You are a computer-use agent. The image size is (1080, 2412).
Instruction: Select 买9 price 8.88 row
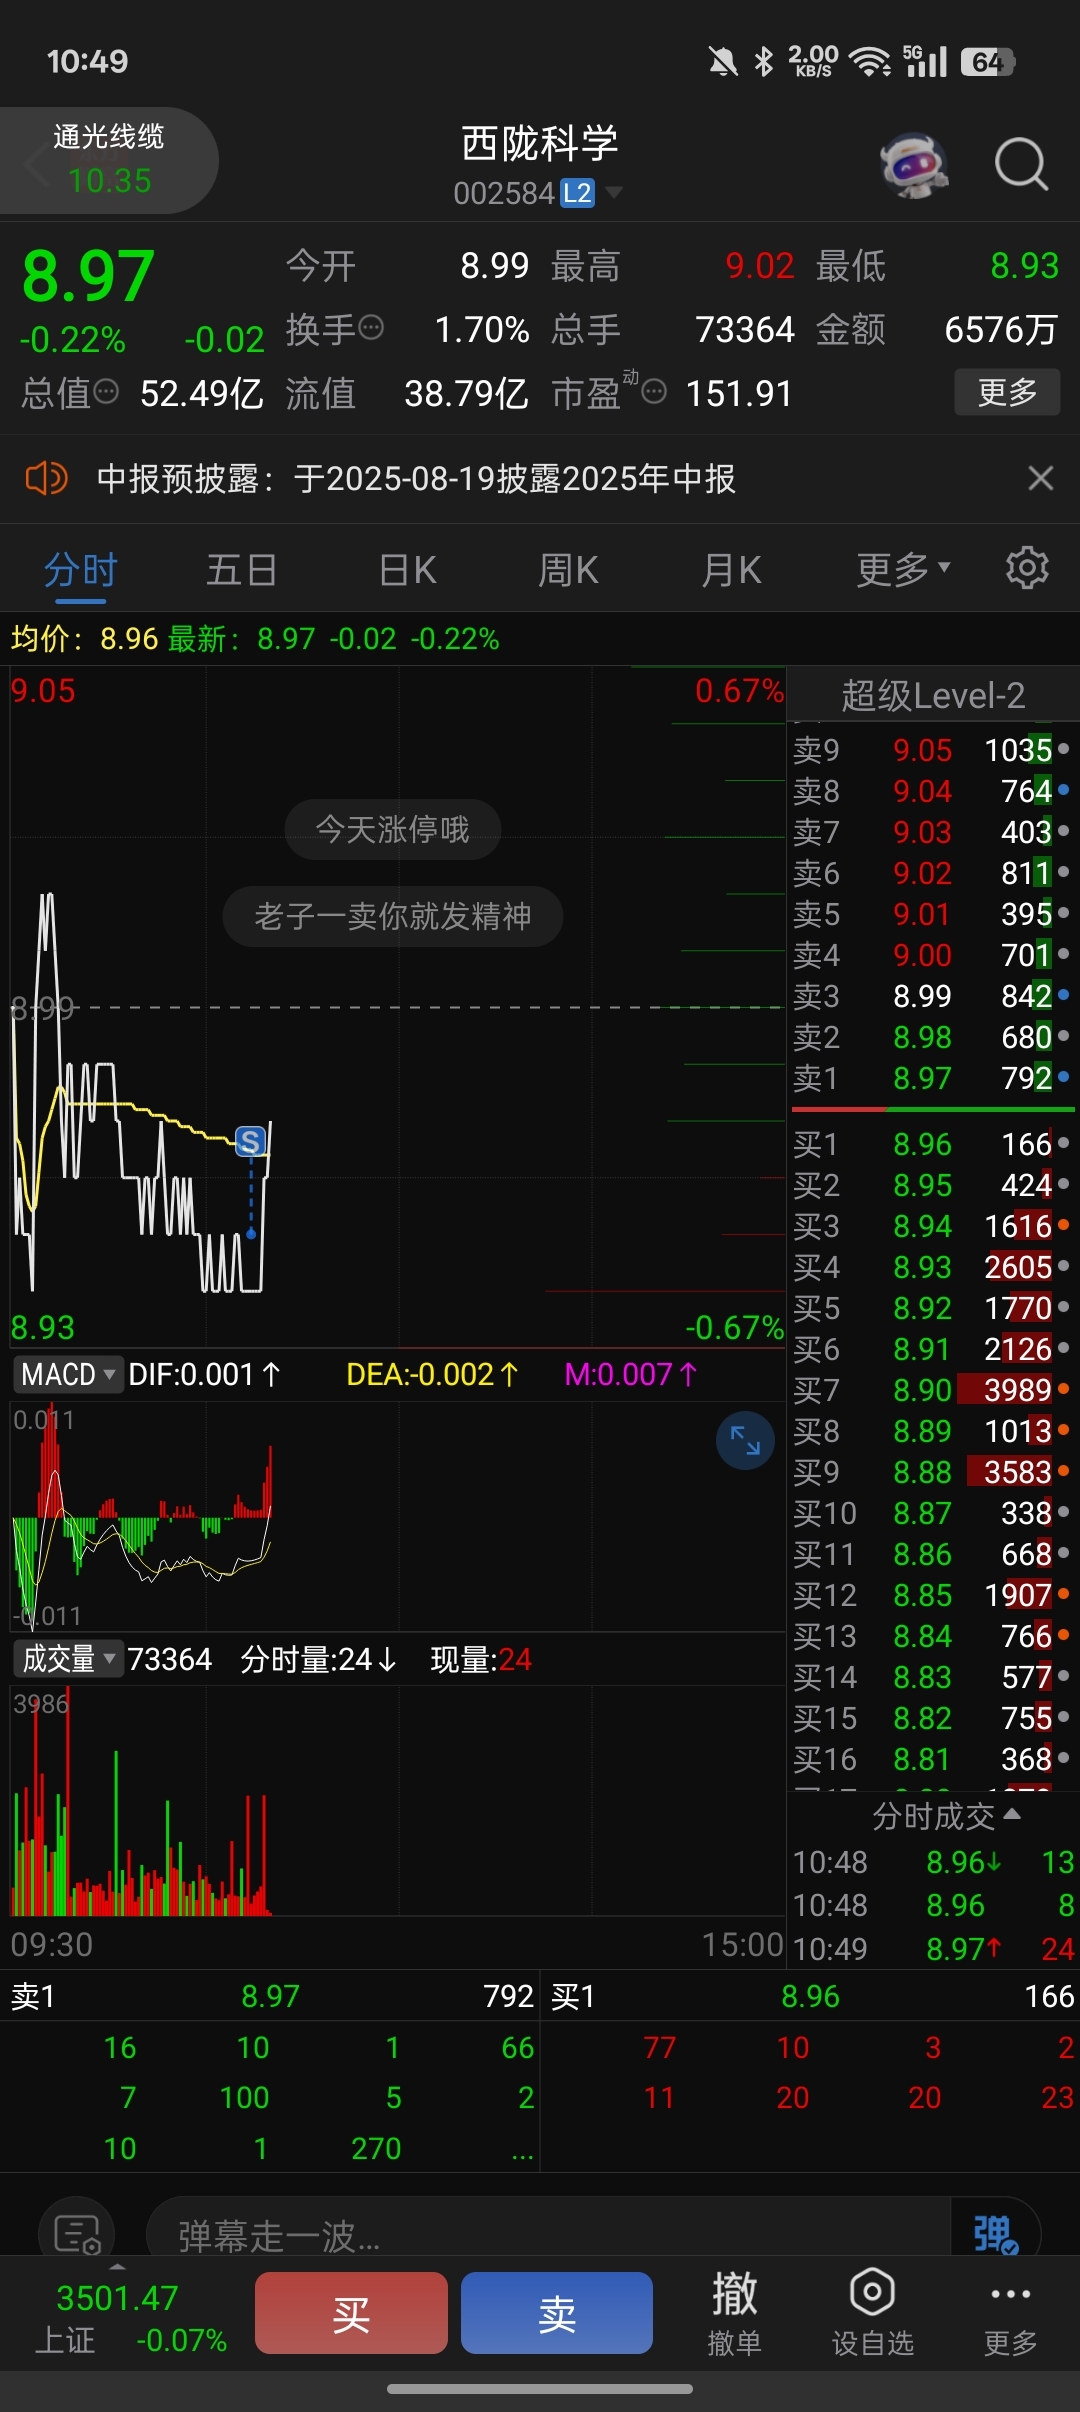(x=933, y=1472)
